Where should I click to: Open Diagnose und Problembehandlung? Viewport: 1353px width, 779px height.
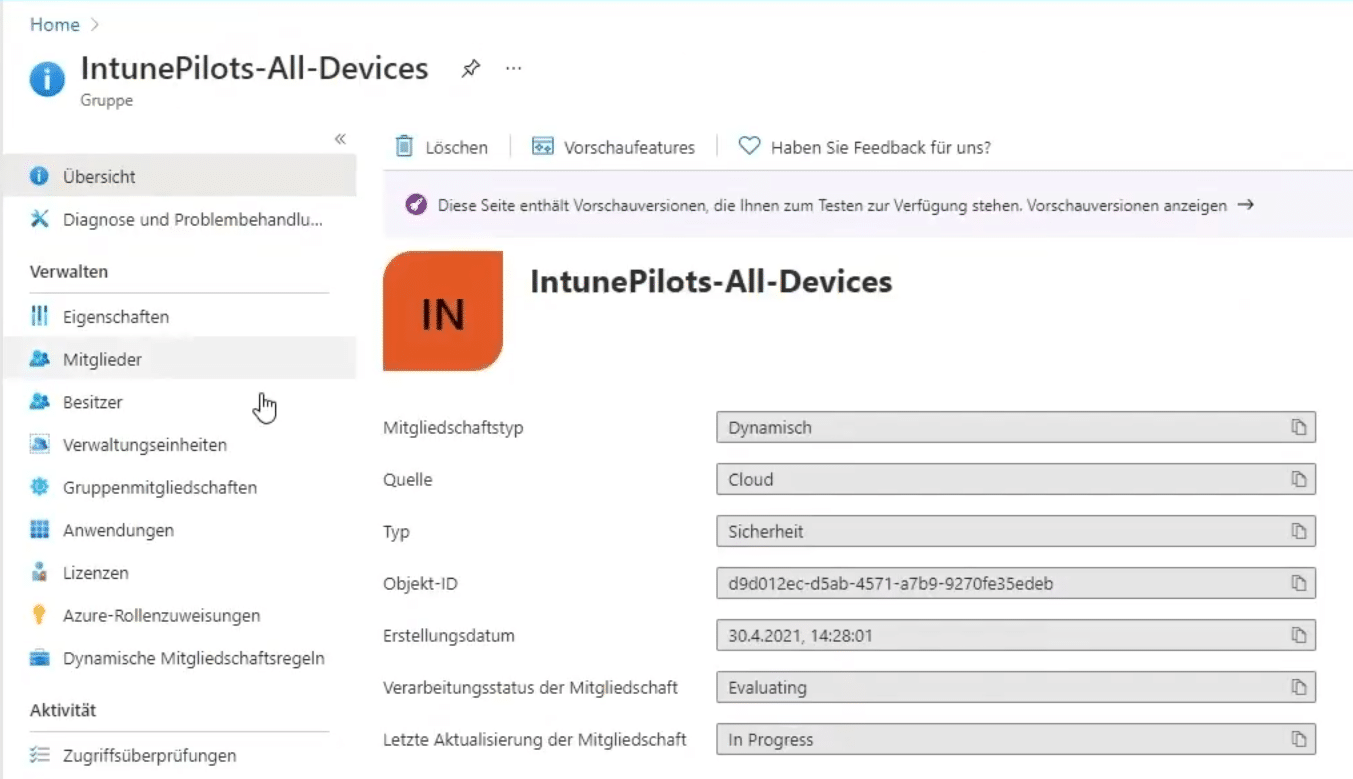click(x=178, y=219)
